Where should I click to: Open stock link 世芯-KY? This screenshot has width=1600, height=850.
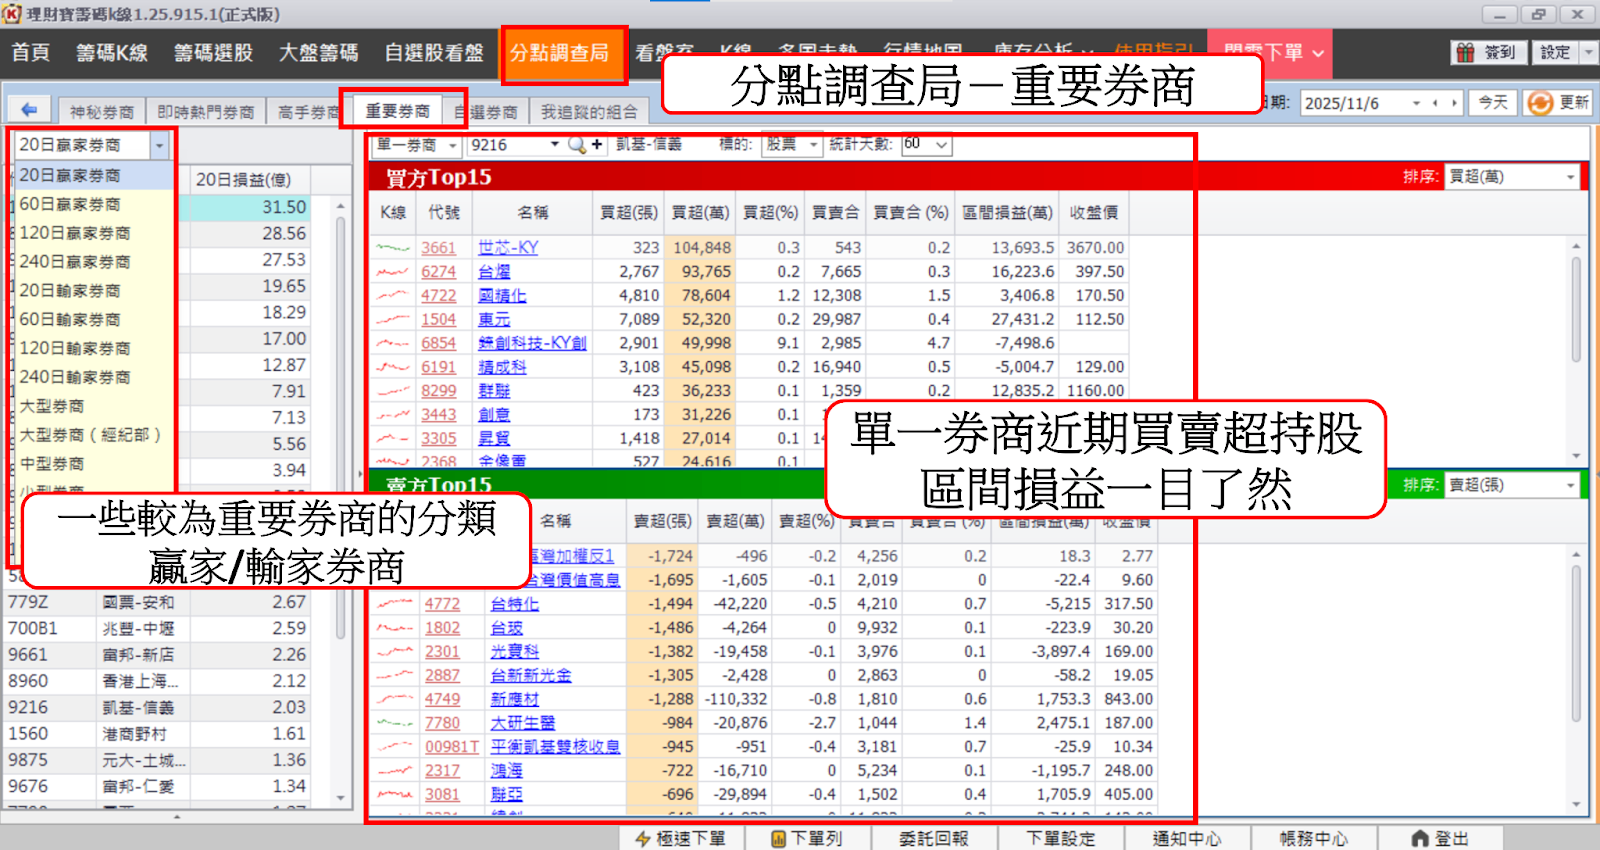point(508,248)
